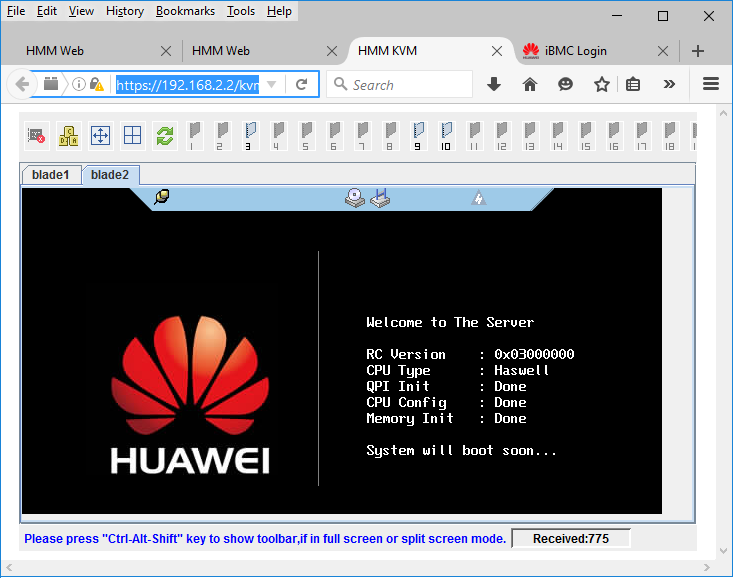The image size is (733, 578).
Task: Select blade slot 4 icon
Action: (x=279, y=136)
